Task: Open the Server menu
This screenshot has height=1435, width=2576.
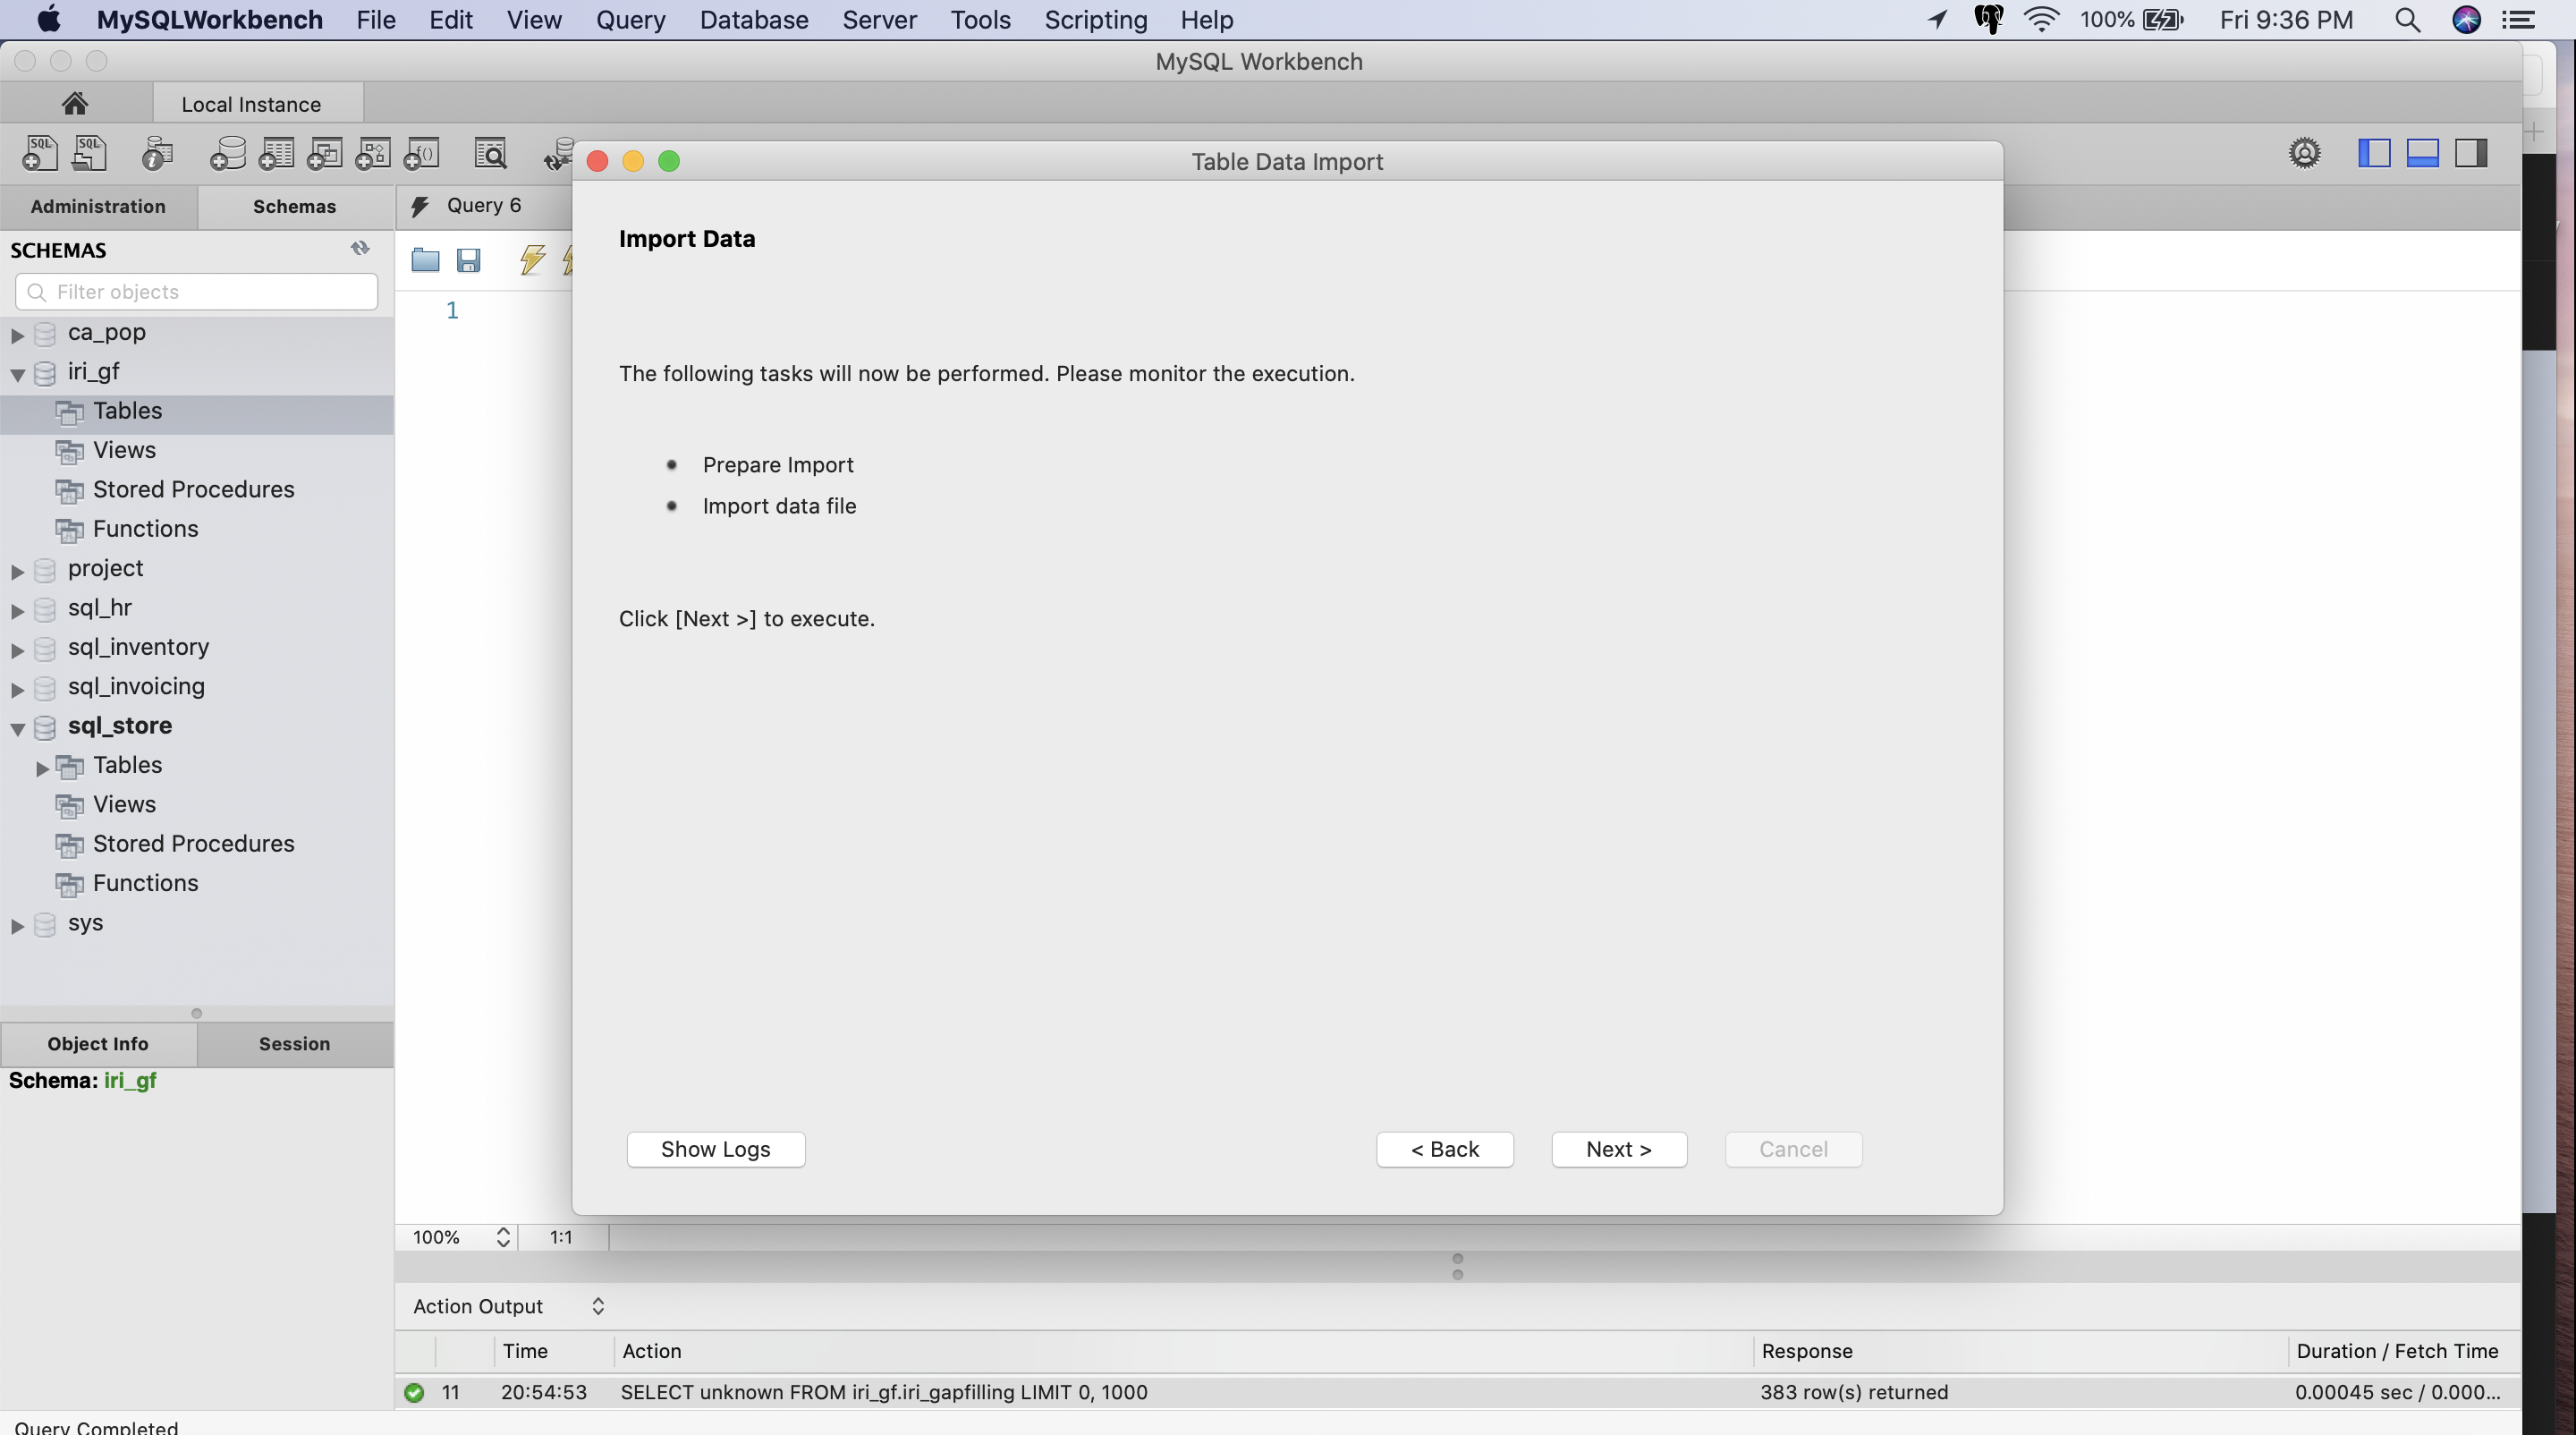Action: click(x=879, y=20)
